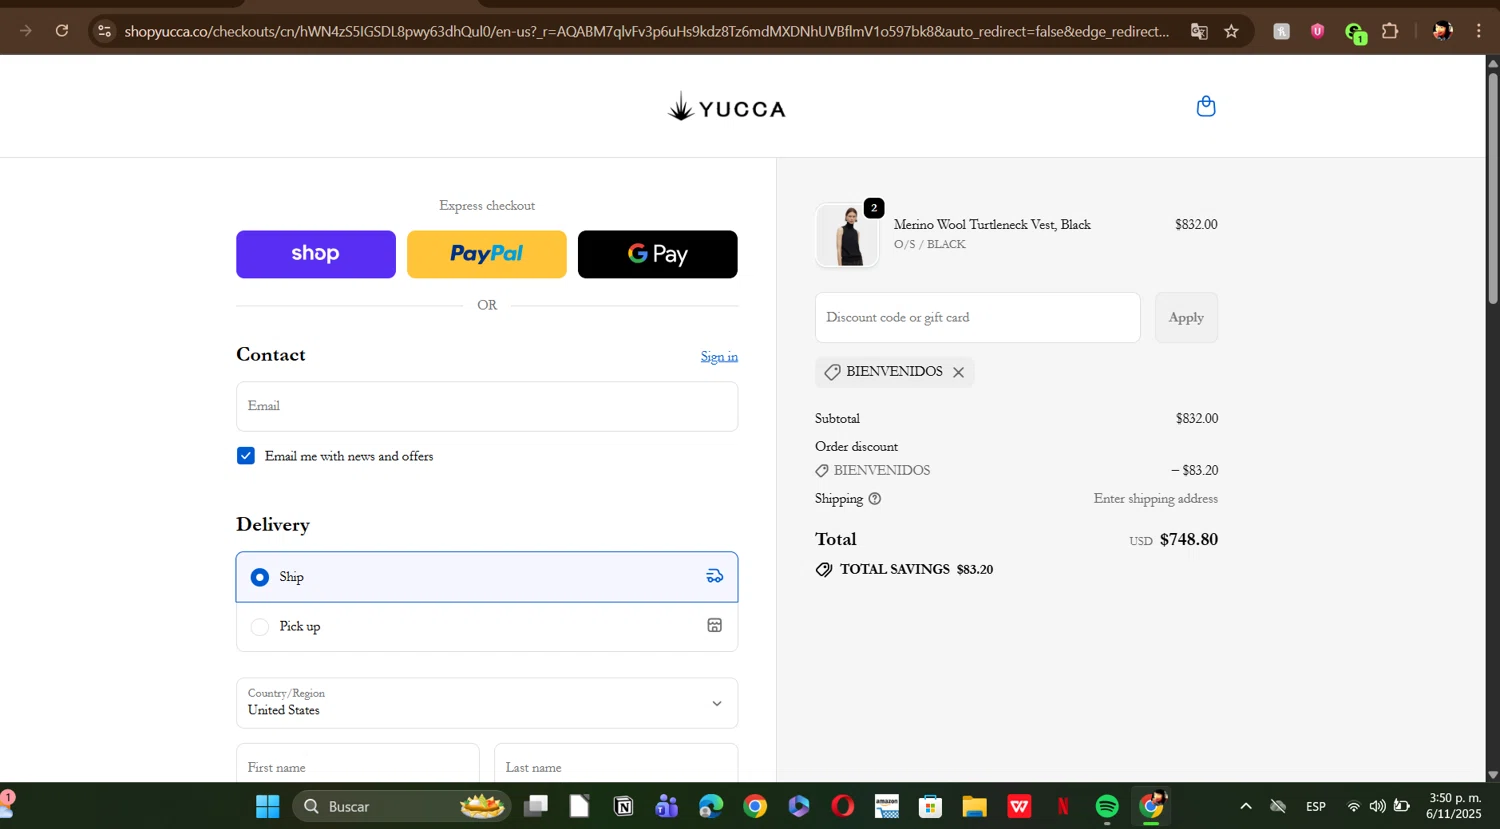Bookmark this page with the star
Screen dimensions: 1500x829
(x=1232, y=31)
